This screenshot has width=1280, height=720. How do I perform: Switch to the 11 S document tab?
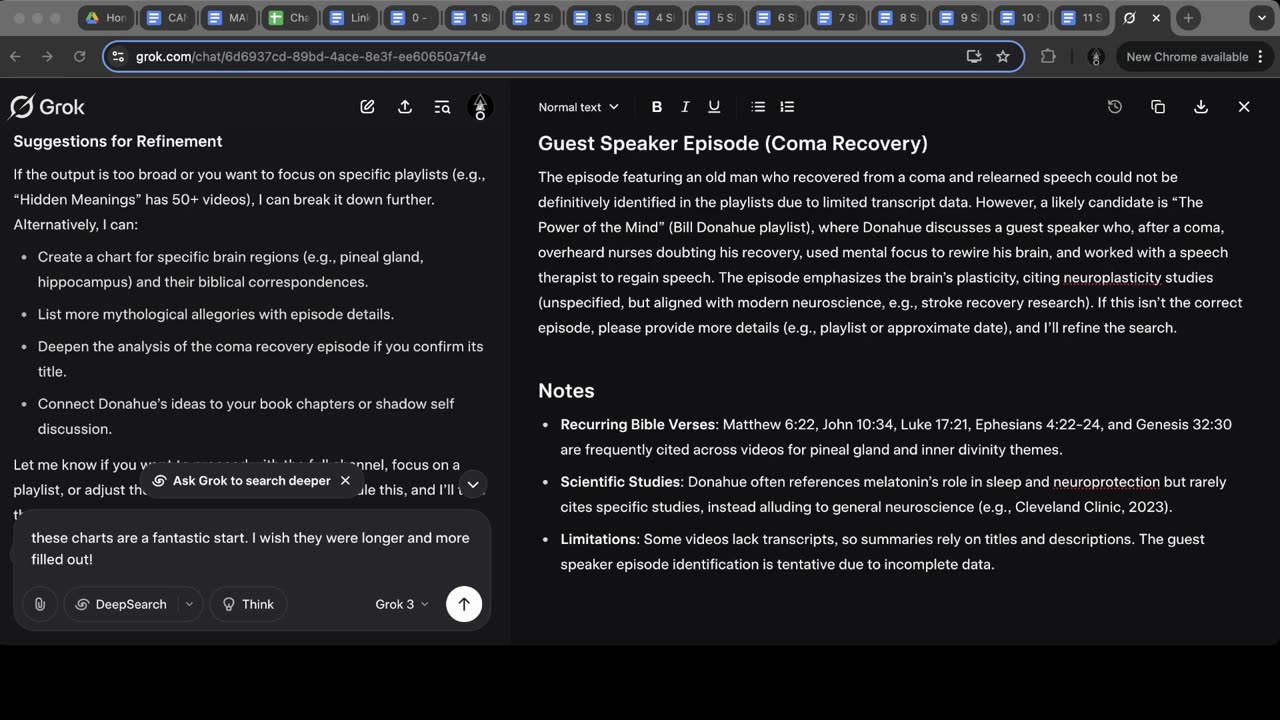(1081, 18)
